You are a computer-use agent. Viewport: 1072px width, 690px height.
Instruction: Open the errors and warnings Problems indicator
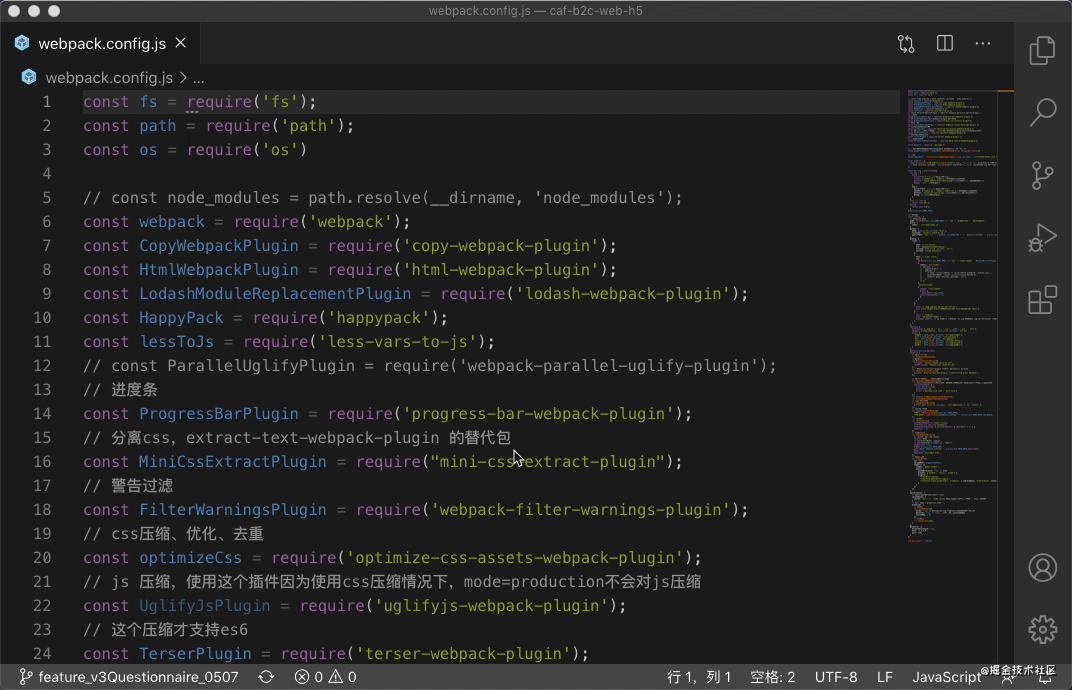click(325, 677)
